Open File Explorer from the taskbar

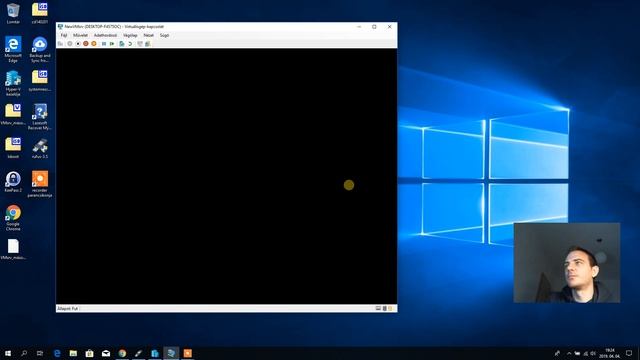(x=73, y=353)
